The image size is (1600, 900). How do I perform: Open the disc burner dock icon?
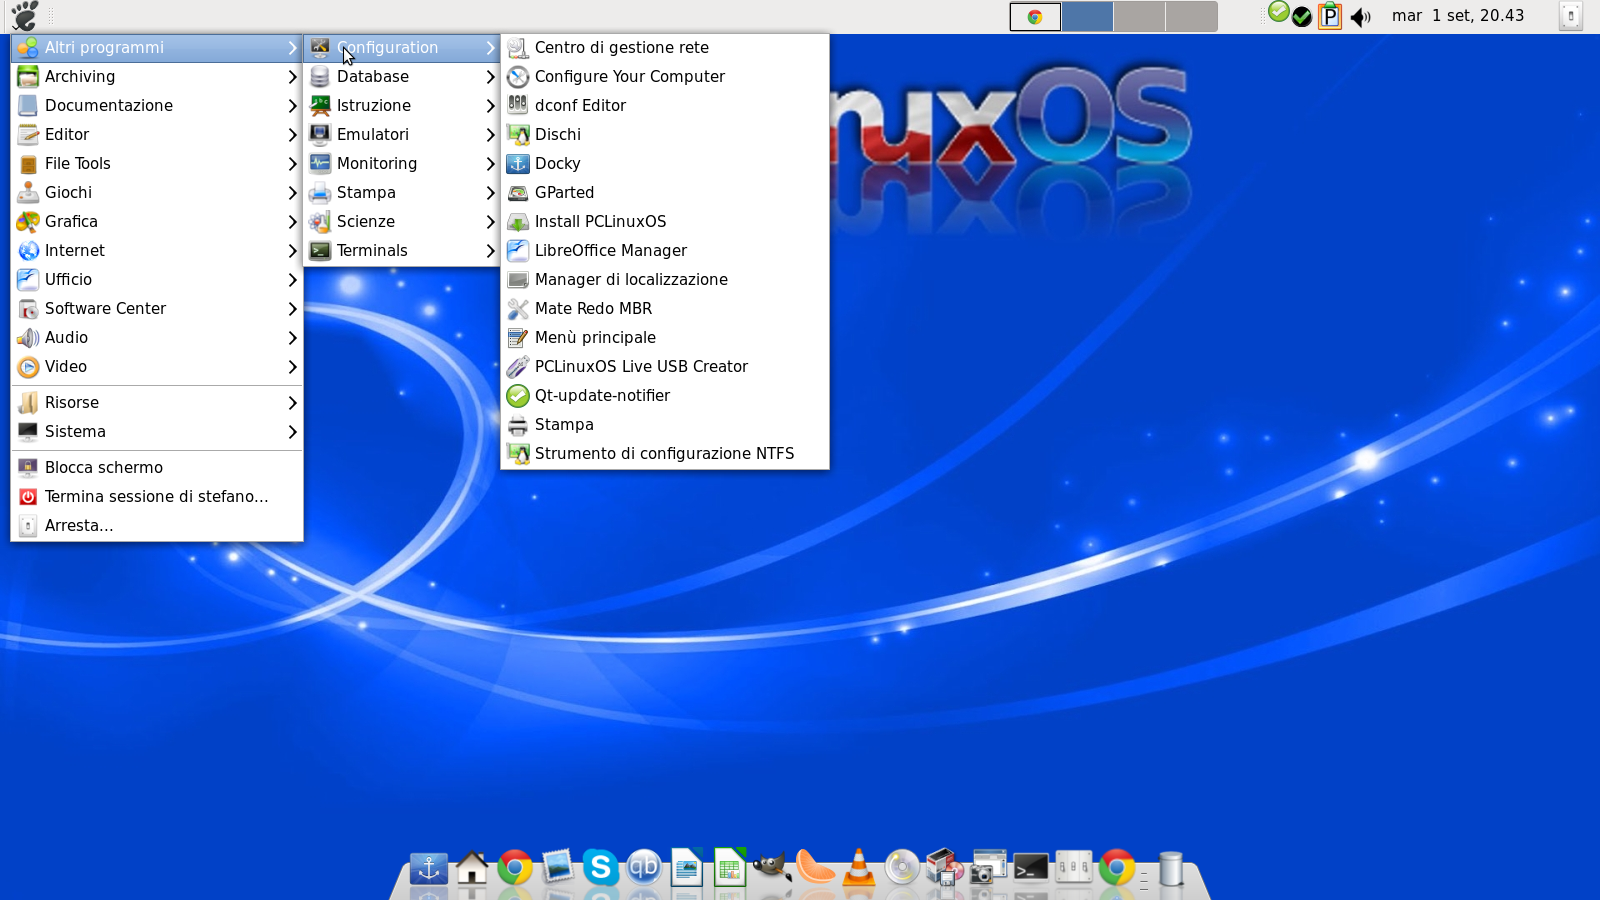(x=902, y=868)
